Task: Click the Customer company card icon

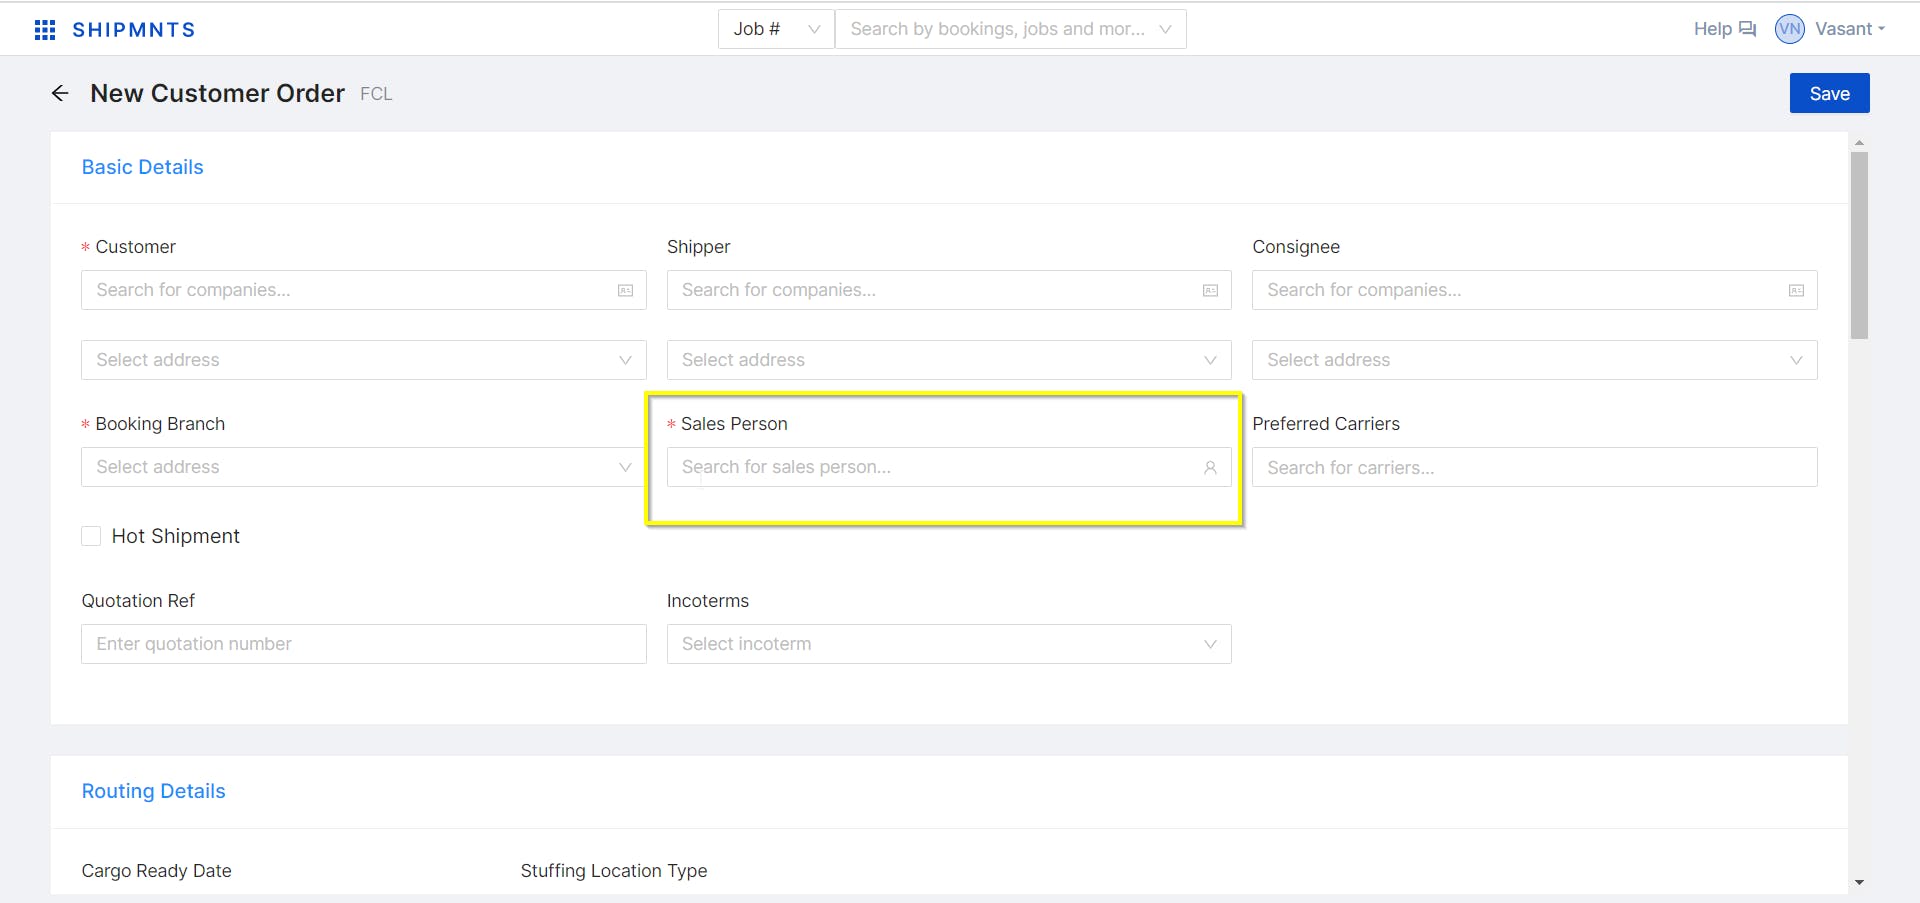Action: [x=625, y=290]
